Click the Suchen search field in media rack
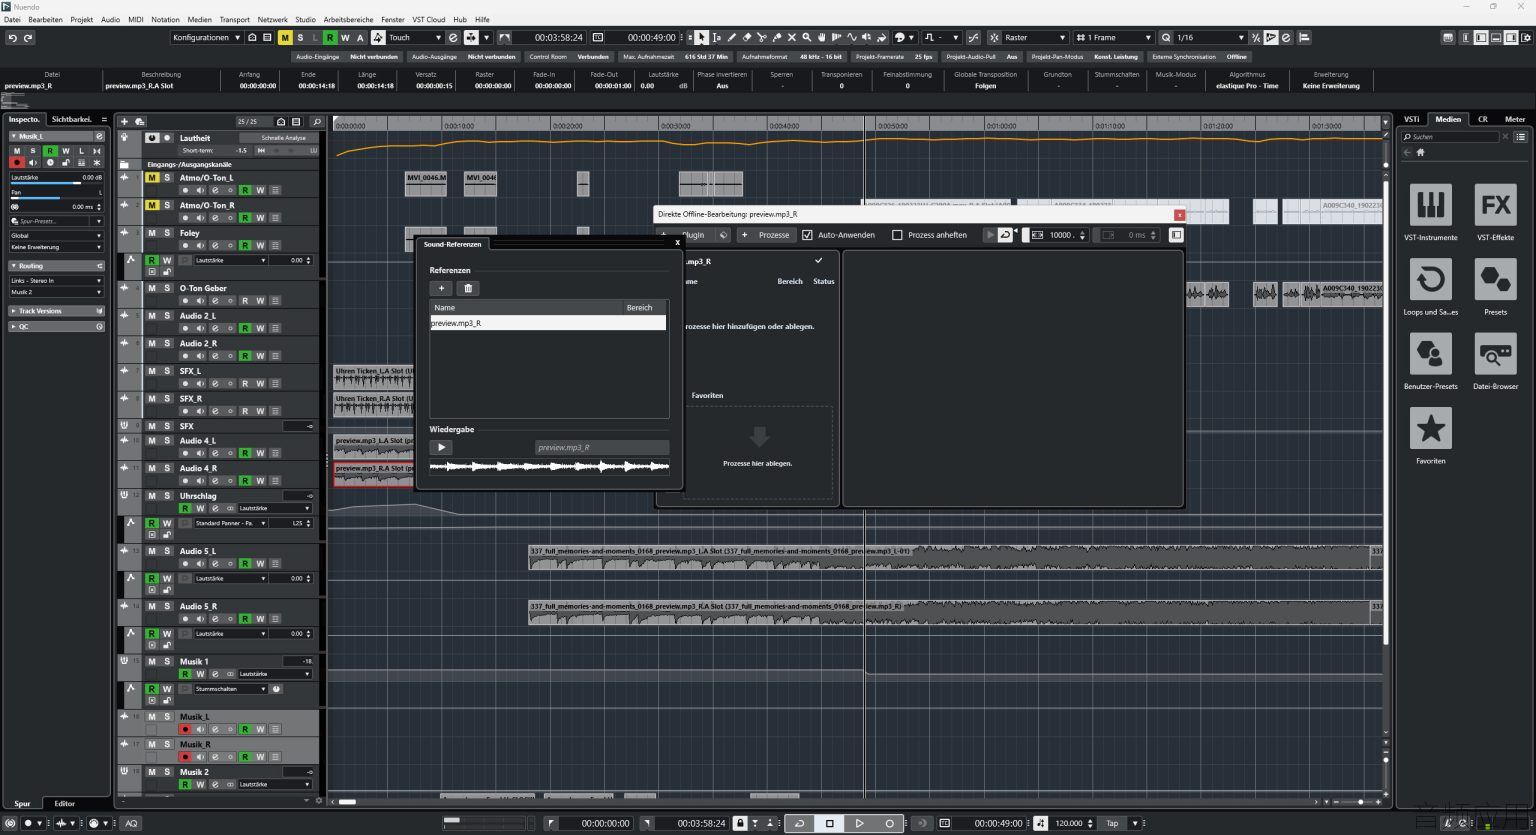Viewport: 1536px width, 835px height. click(1452, 137)
